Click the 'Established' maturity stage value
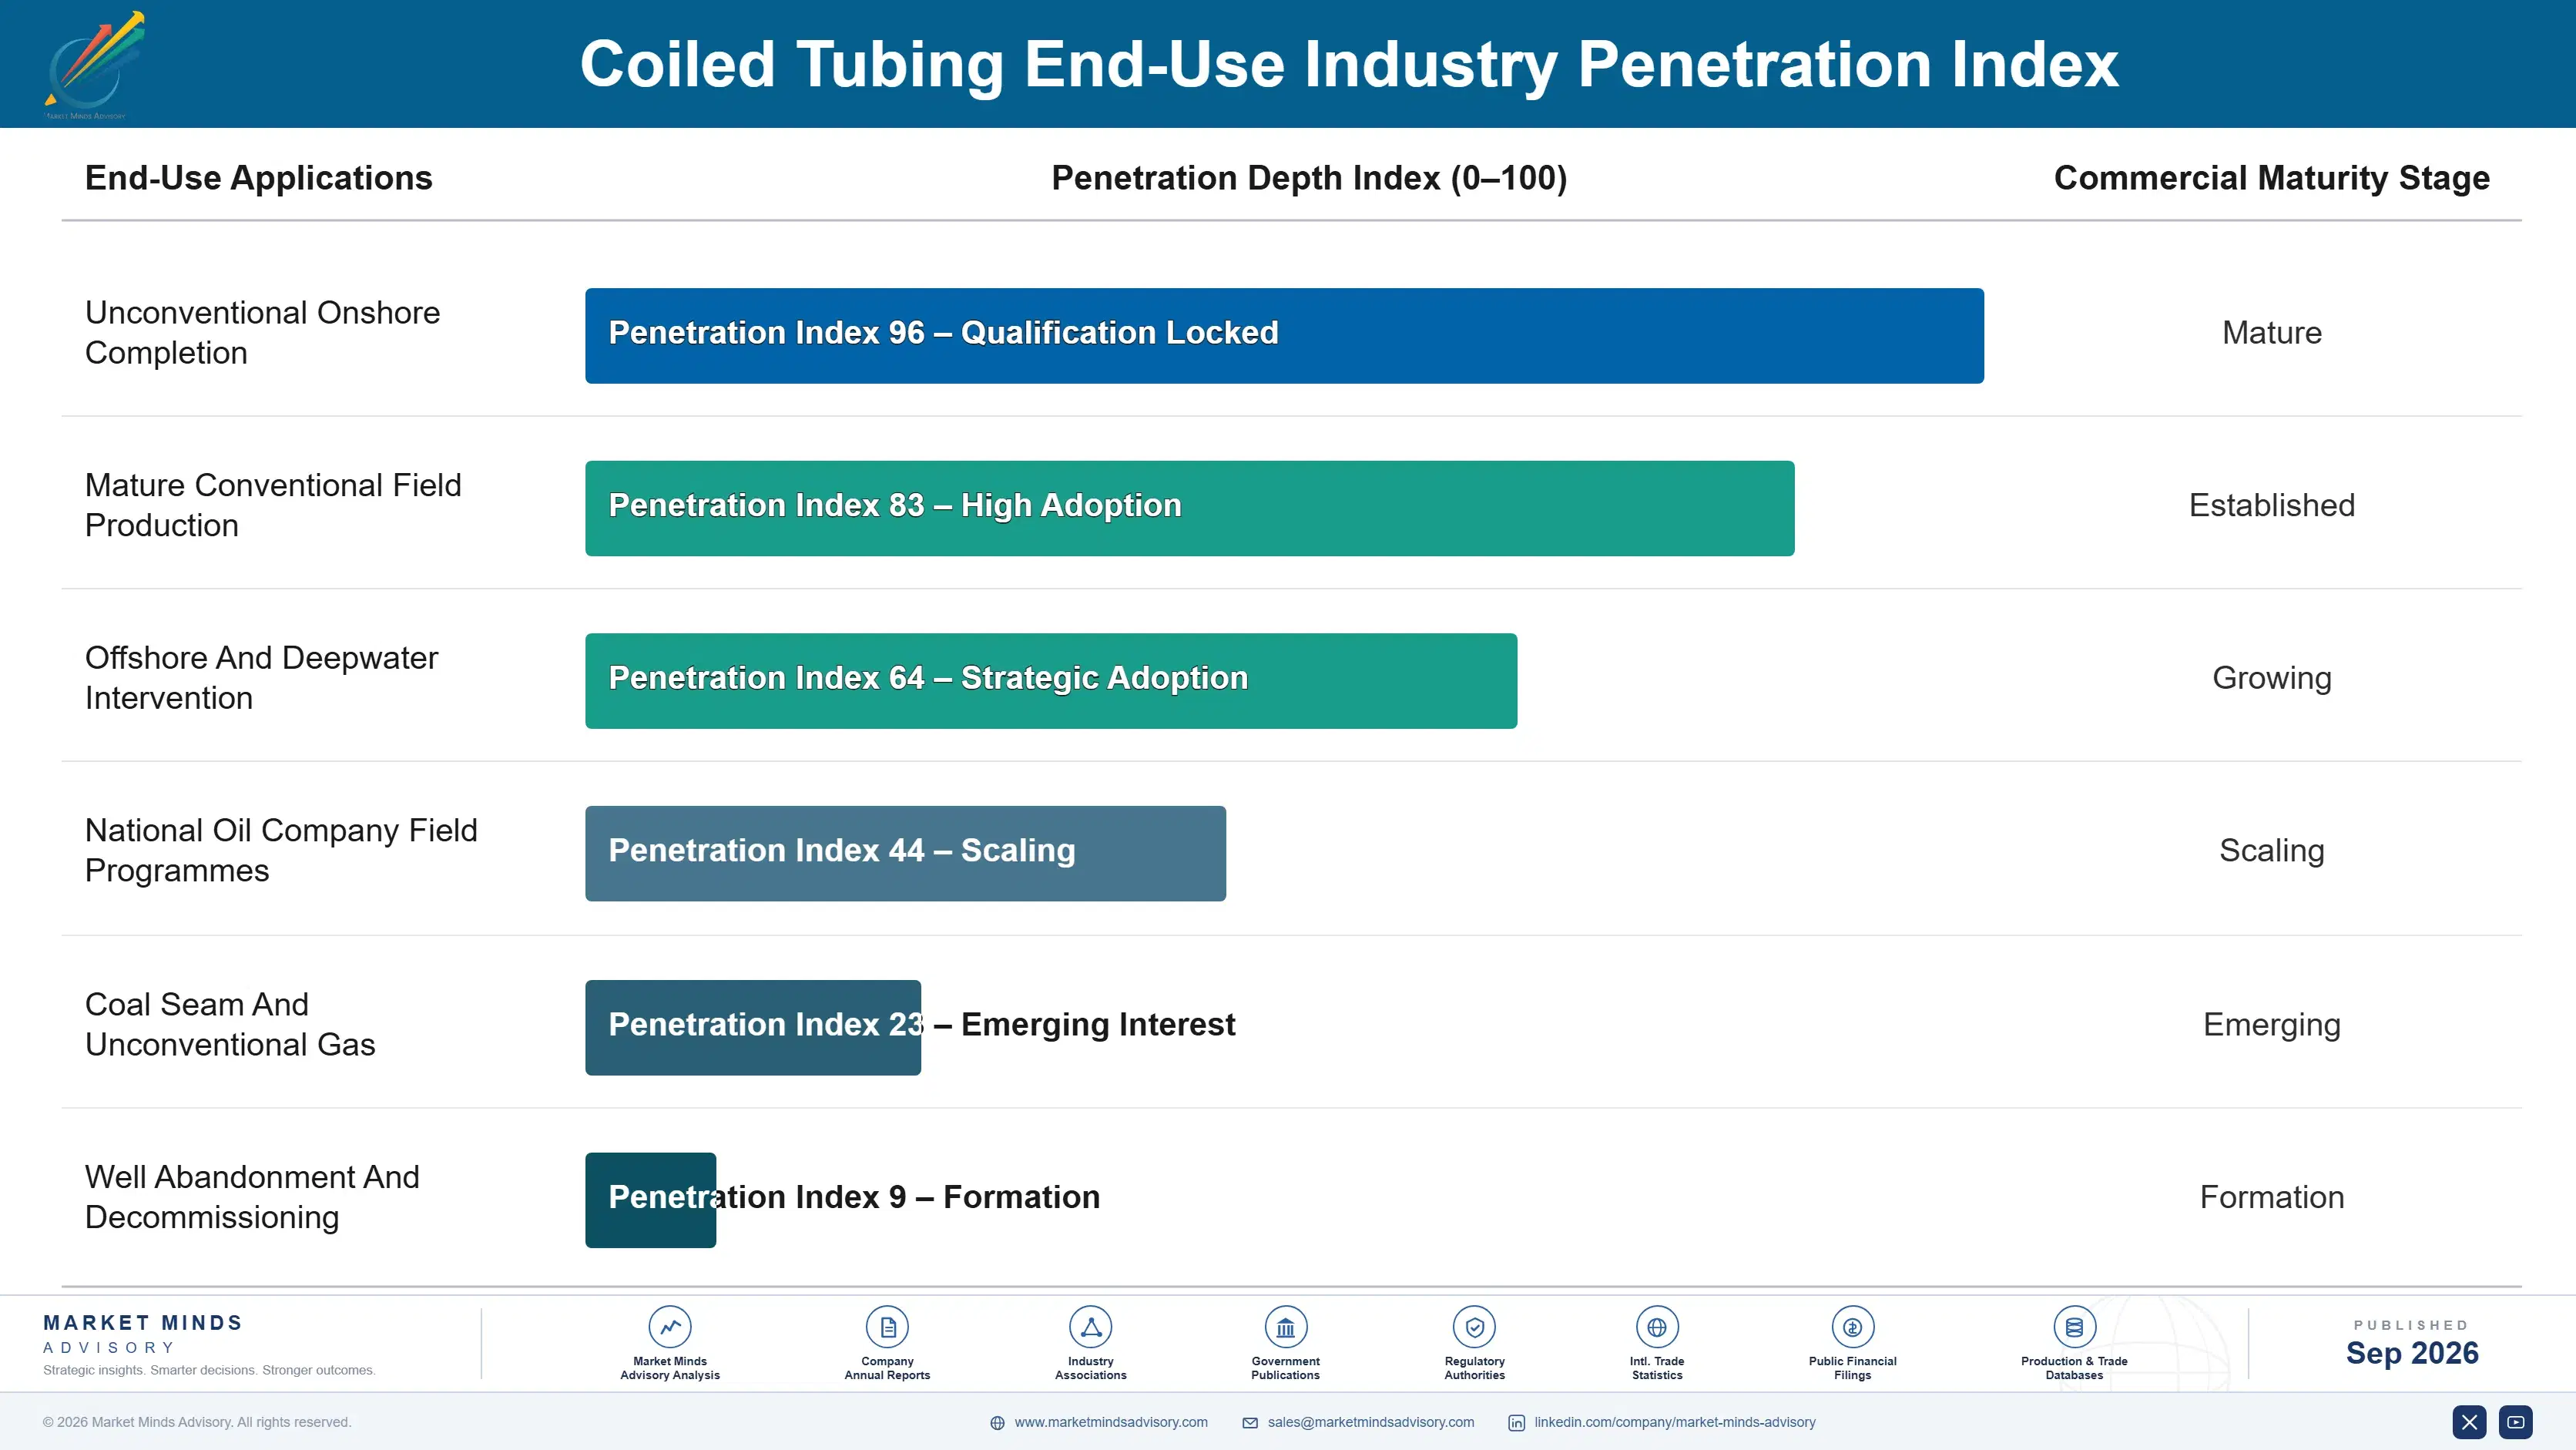 click(2272, 505)
